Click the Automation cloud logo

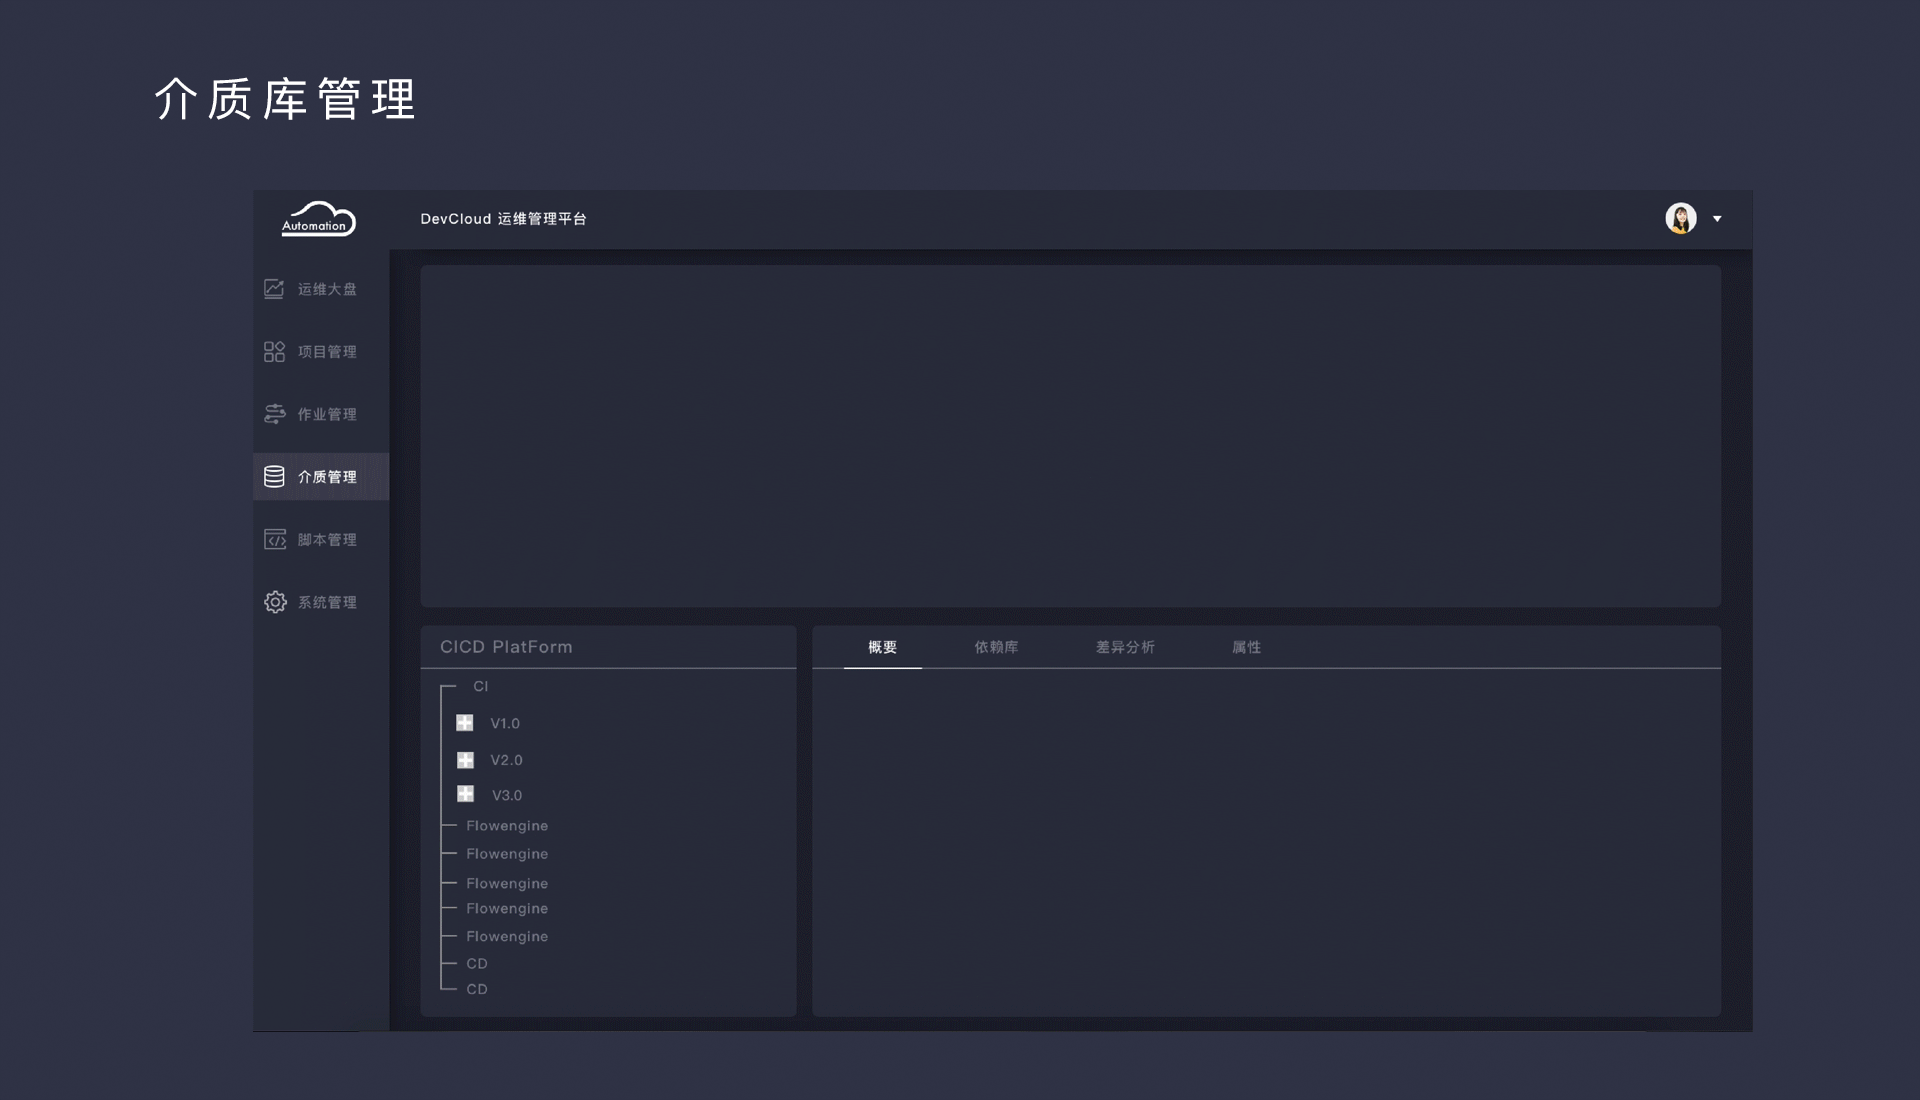pyautogui.click(x=318, y=219)
